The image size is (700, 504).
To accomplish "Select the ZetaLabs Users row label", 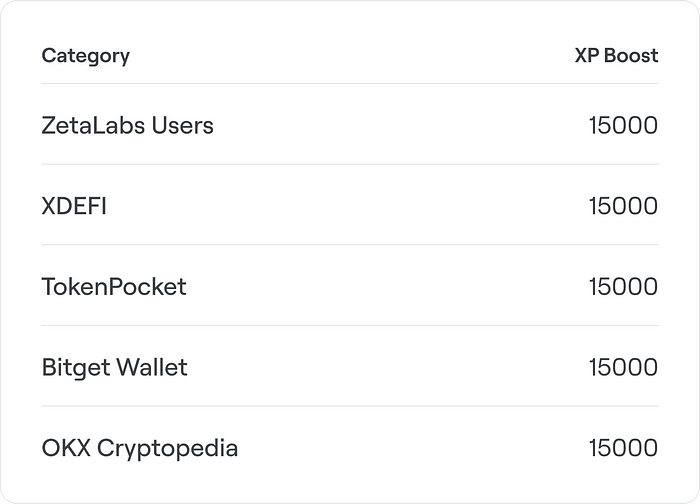I will [x=127, y=125].
